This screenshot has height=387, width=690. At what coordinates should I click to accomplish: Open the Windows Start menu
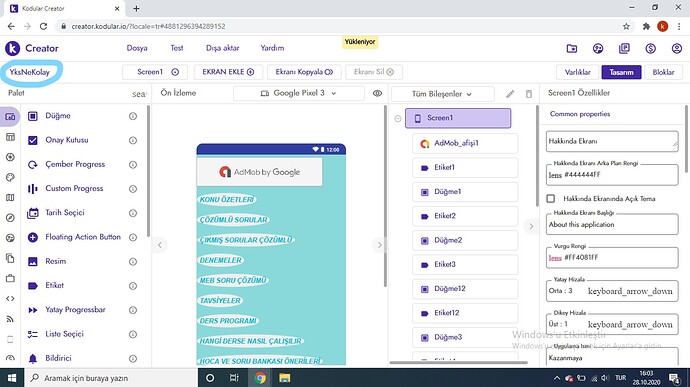click(12, 378)
